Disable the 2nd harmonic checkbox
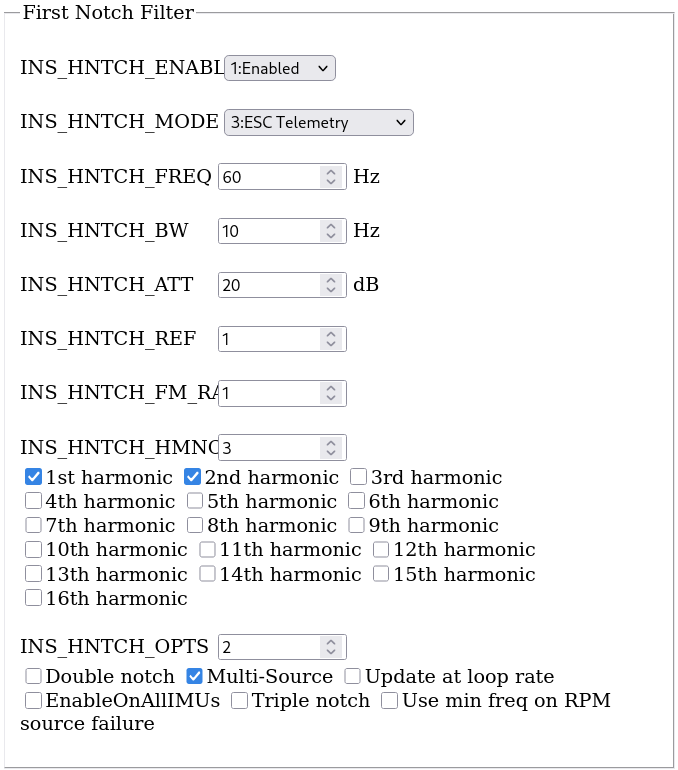 (194, 477)
